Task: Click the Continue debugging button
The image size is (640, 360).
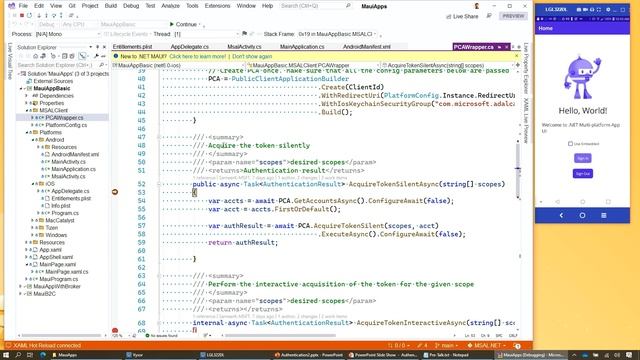Action: (x=183, y=24)
